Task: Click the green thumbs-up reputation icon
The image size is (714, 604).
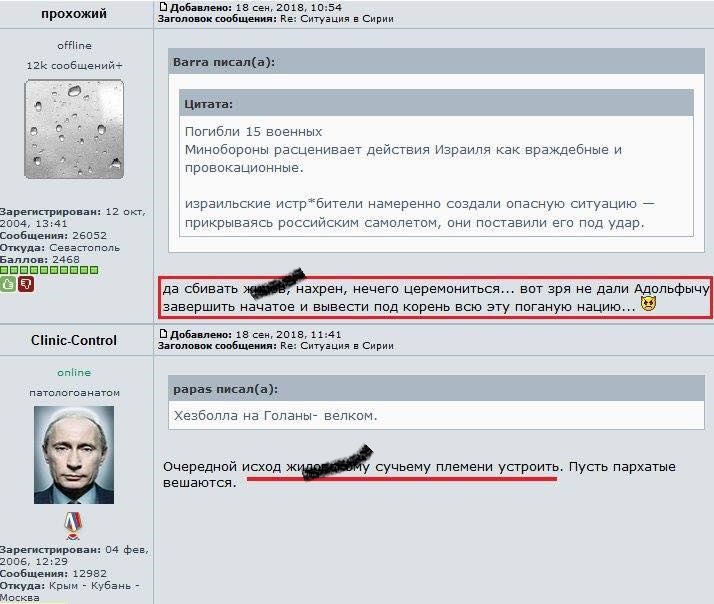Action: coord(7,284)
